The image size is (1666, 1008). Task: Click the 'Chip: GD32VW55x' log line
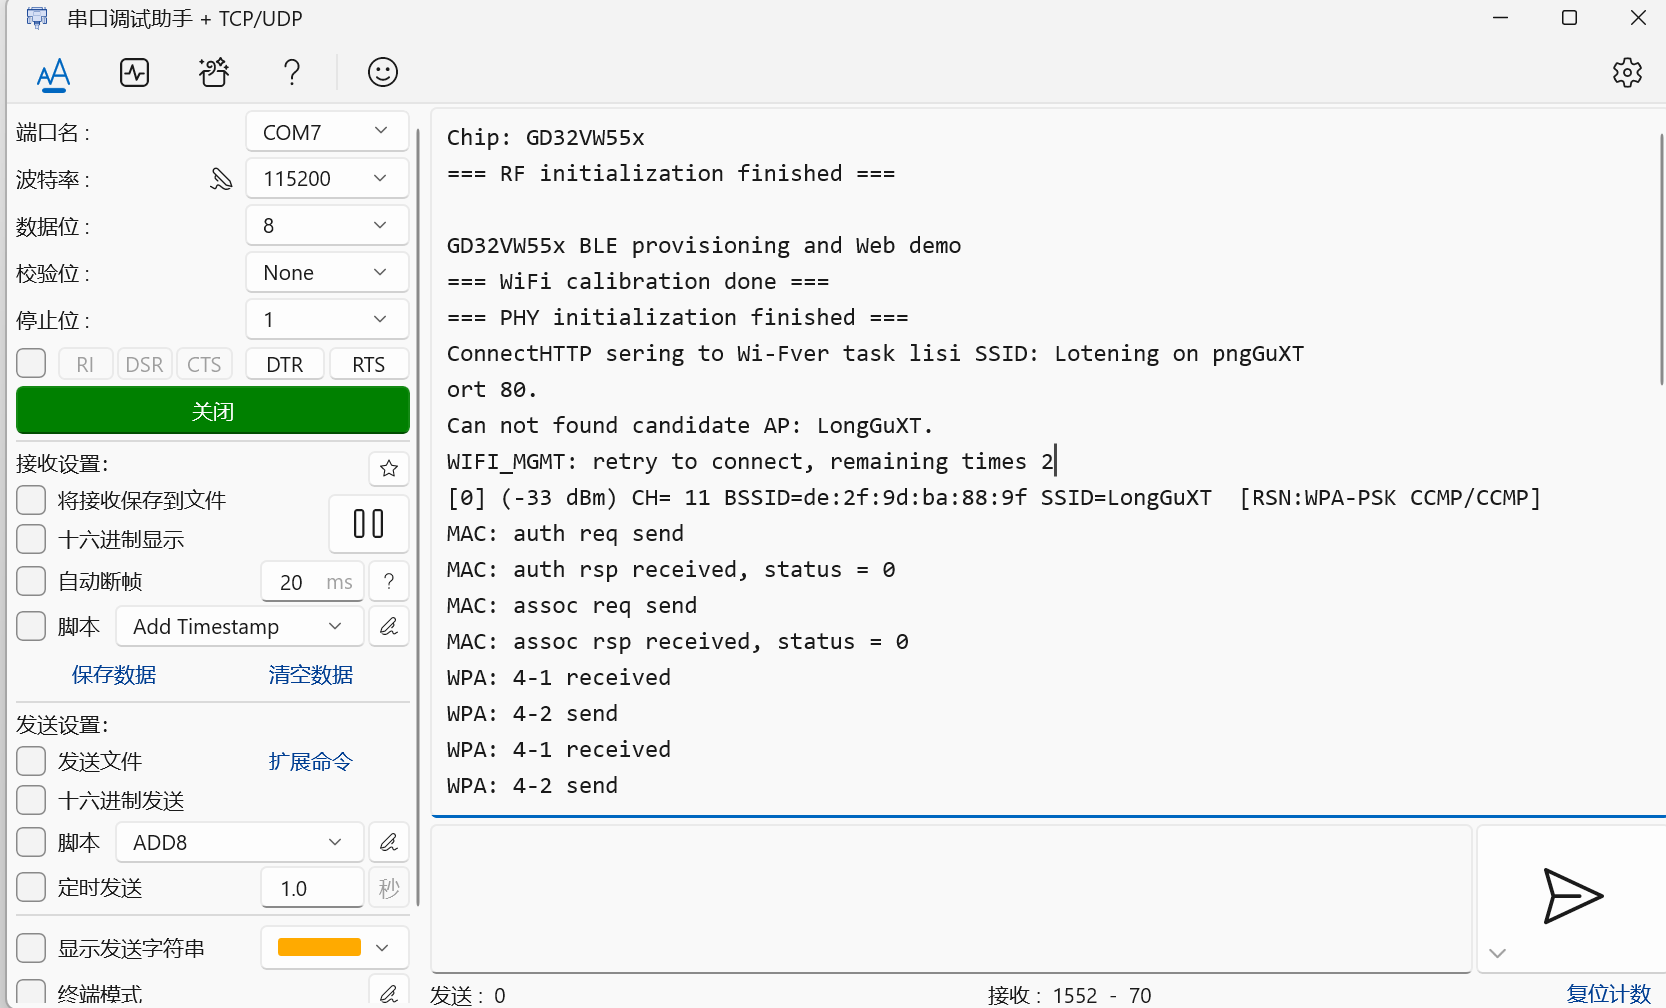(x=545, y=138)
